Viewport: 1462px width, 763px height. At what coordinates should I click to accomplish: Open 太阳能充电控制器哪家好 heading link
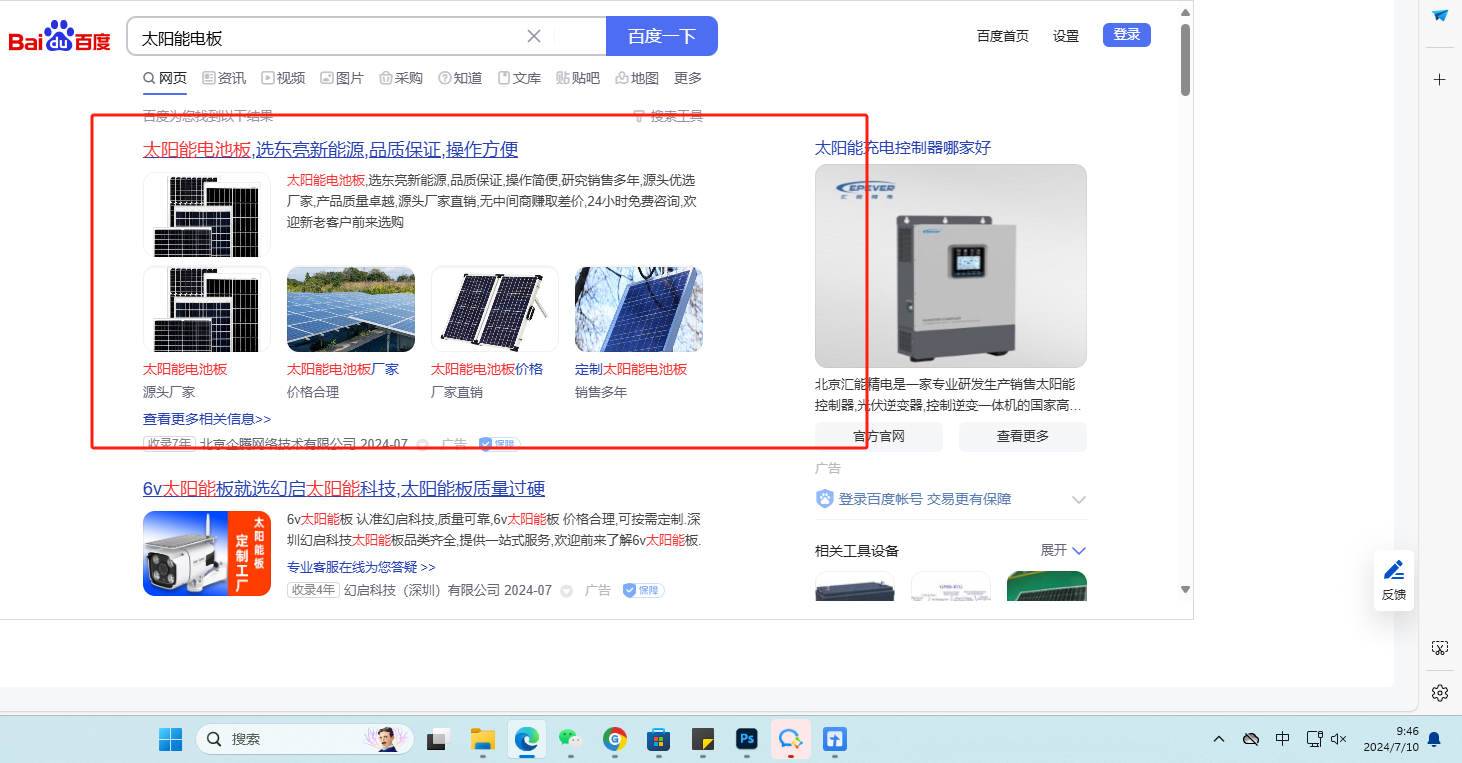click(x=903, y=148)
